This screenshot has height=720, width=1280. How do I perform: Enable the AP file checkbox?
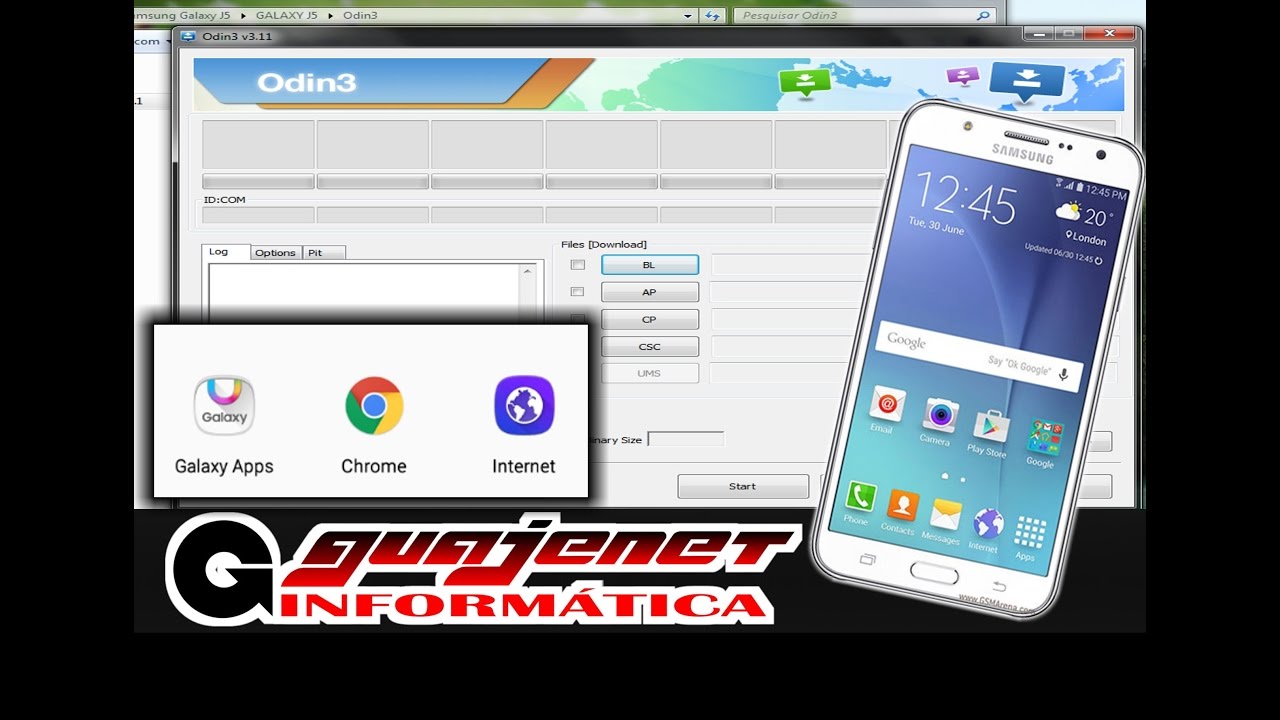[577, 292]
